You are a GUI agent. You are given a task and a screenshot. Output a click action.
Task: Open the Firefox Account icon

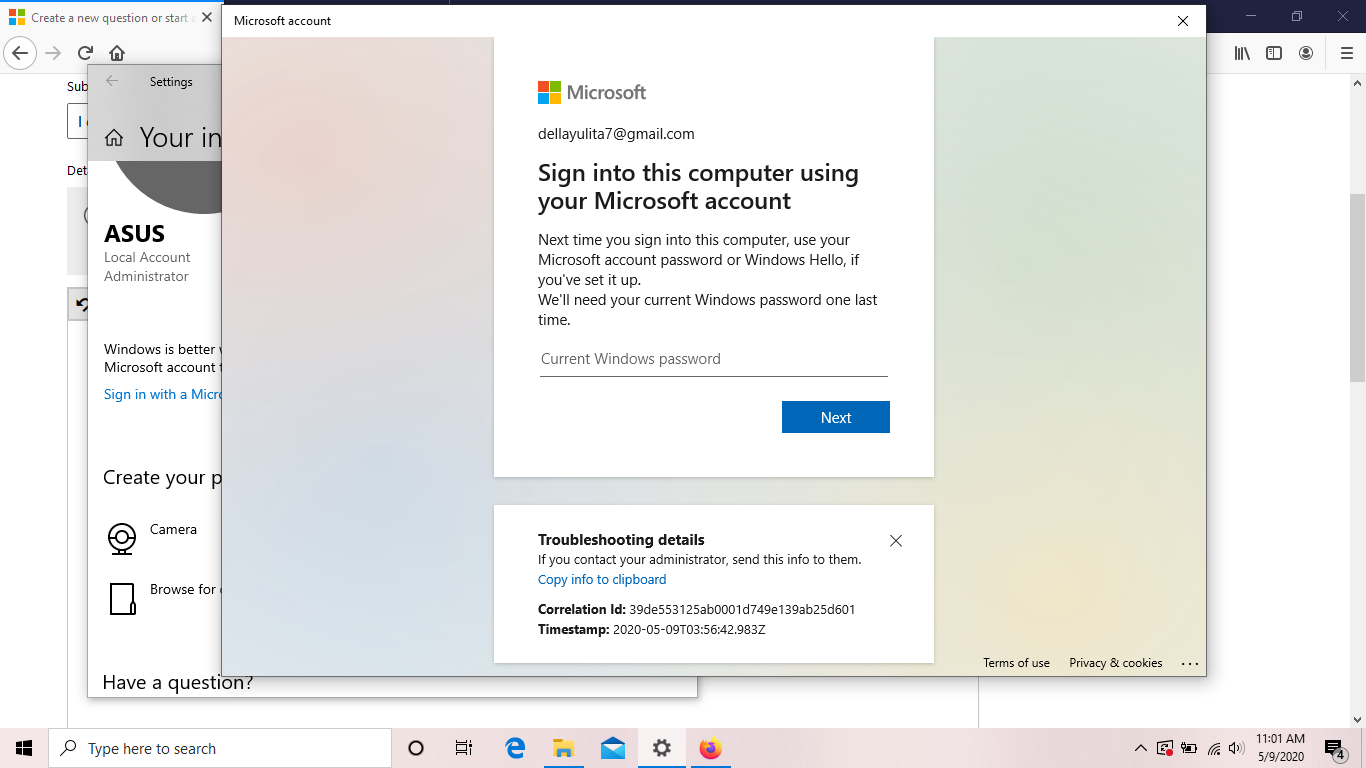tap(1306, 53)
